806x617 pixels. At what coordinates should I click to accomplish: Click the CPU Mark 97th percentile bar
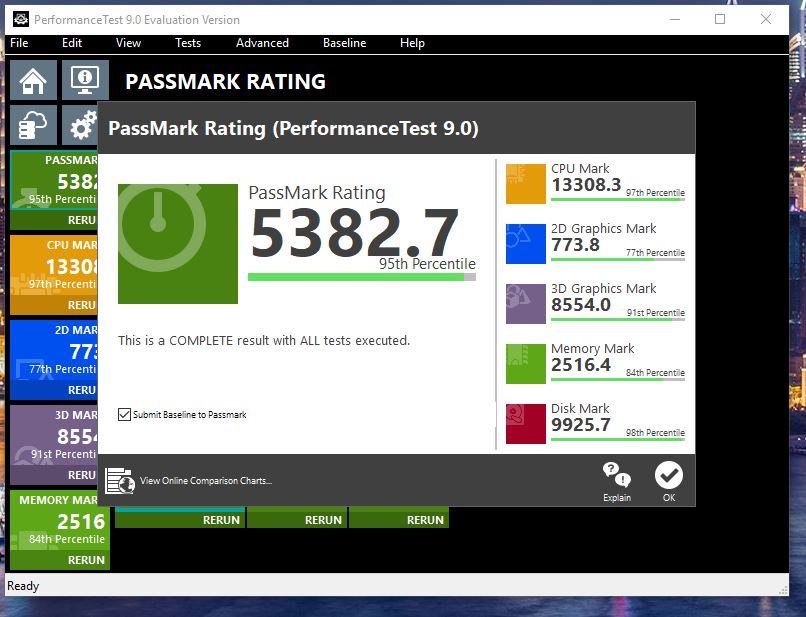tap(618, 199)
